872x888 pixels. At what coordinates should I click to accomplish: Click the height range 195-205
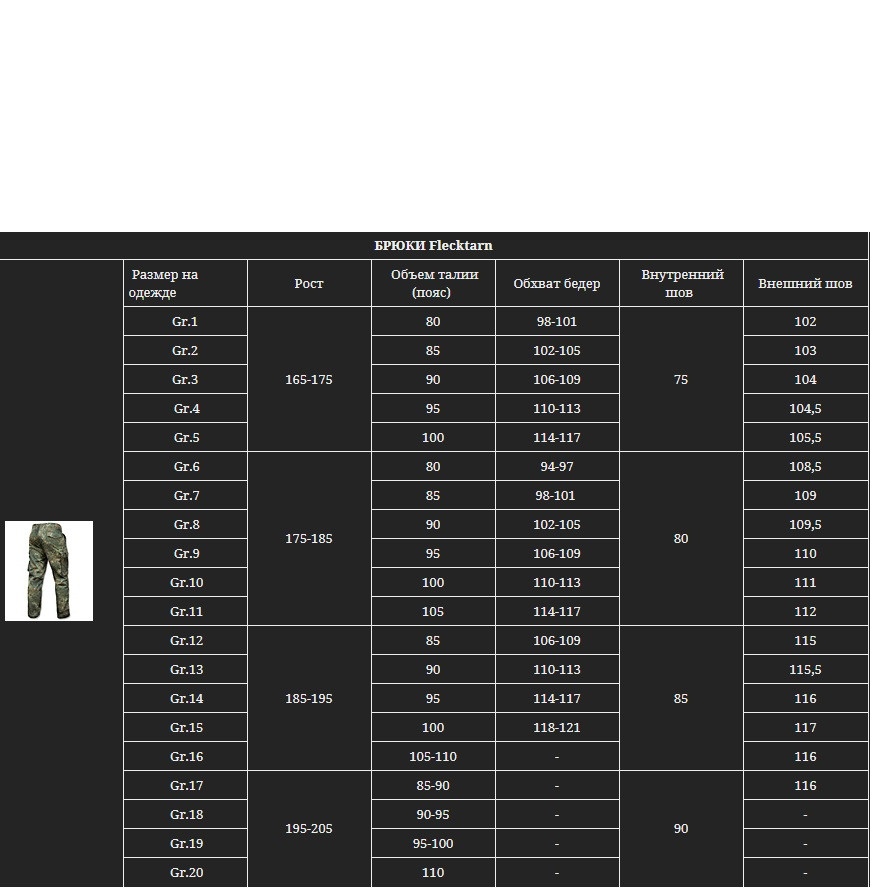coord(309,829)
